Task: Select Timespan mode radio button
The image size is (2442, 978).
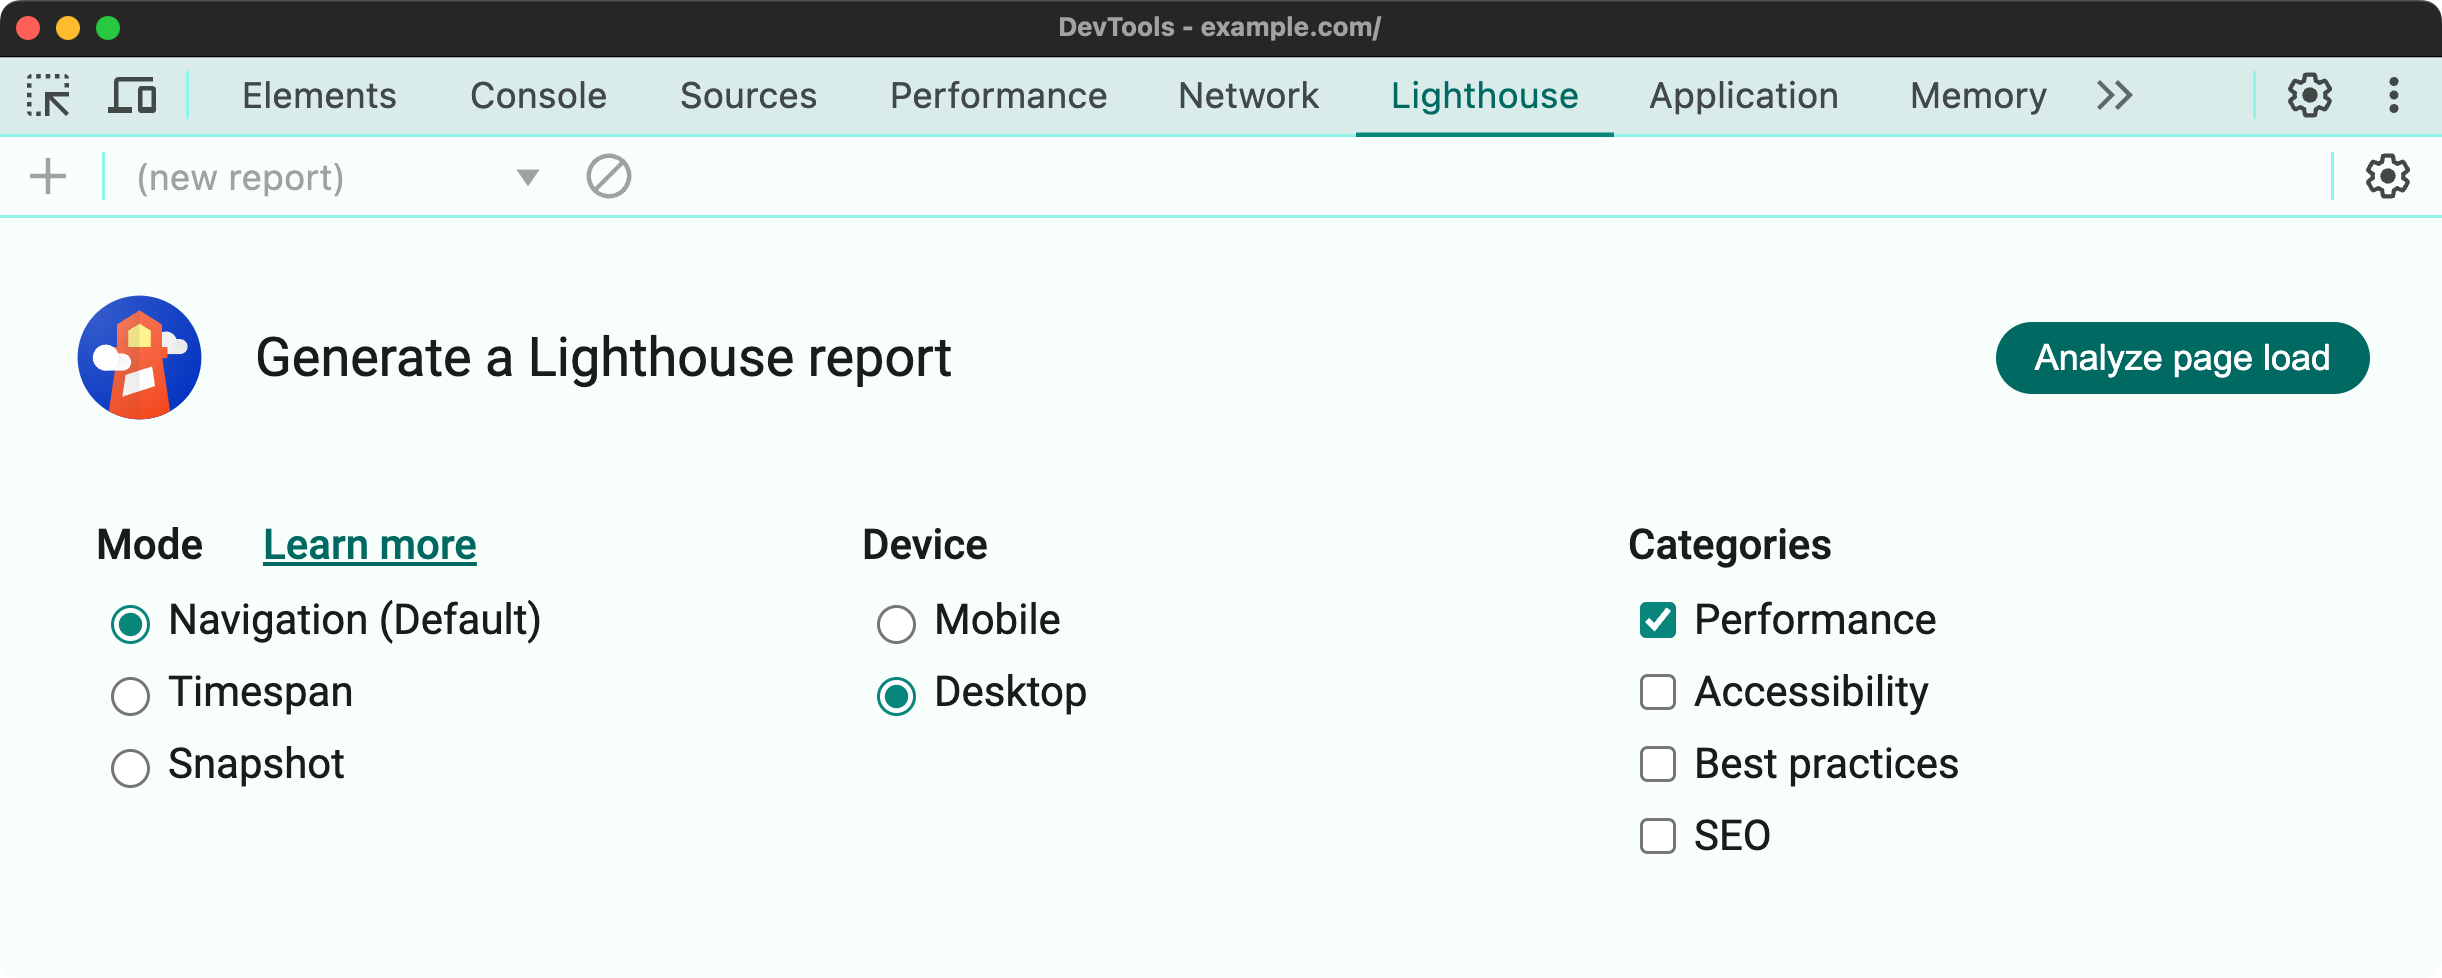Action: [130, 695]
